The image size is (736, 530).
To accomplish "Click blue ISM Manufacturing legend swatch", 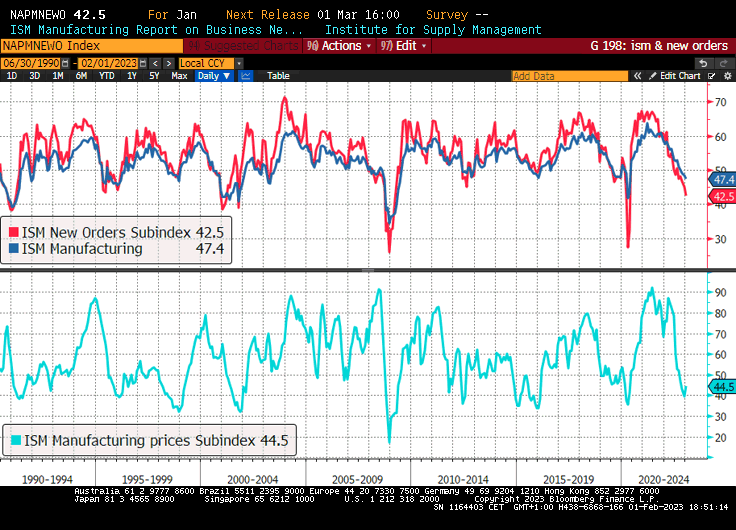I will pyautogui.click(x=14, y=248).
